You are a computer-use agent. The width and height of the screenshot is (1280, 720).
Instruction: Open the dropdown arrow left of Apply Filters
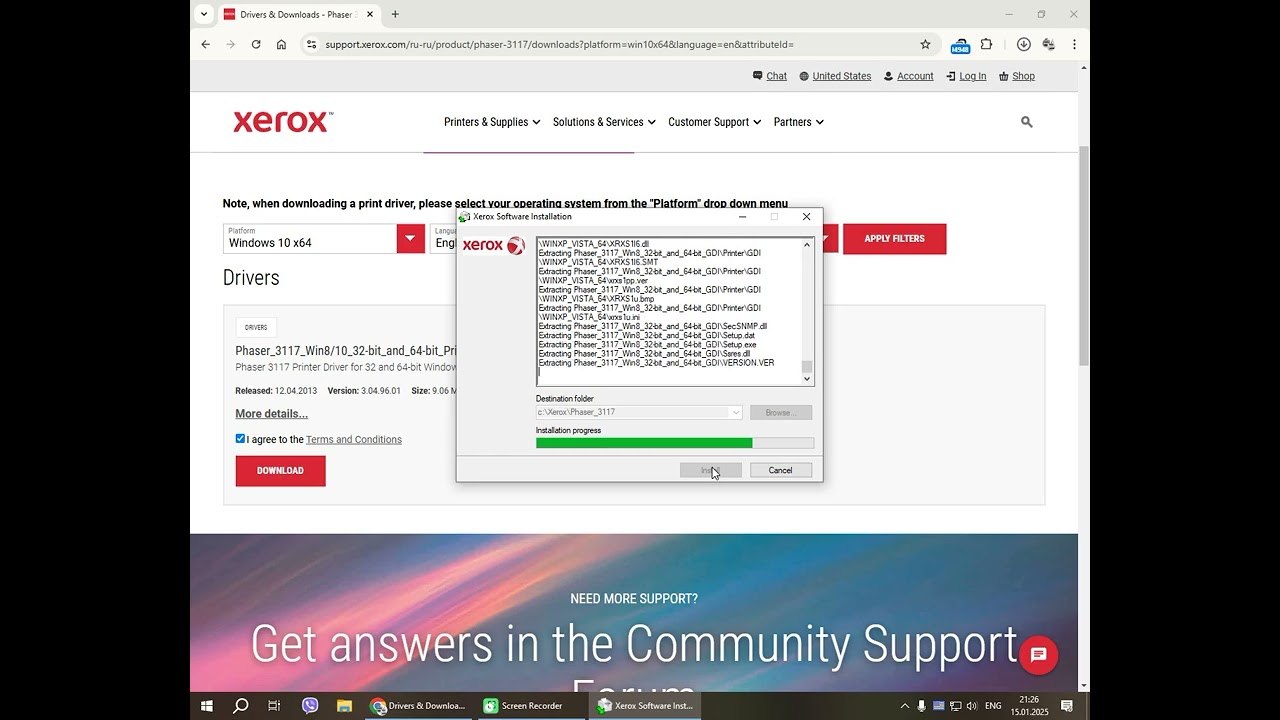pyautogui.click(x=829, y=238)
